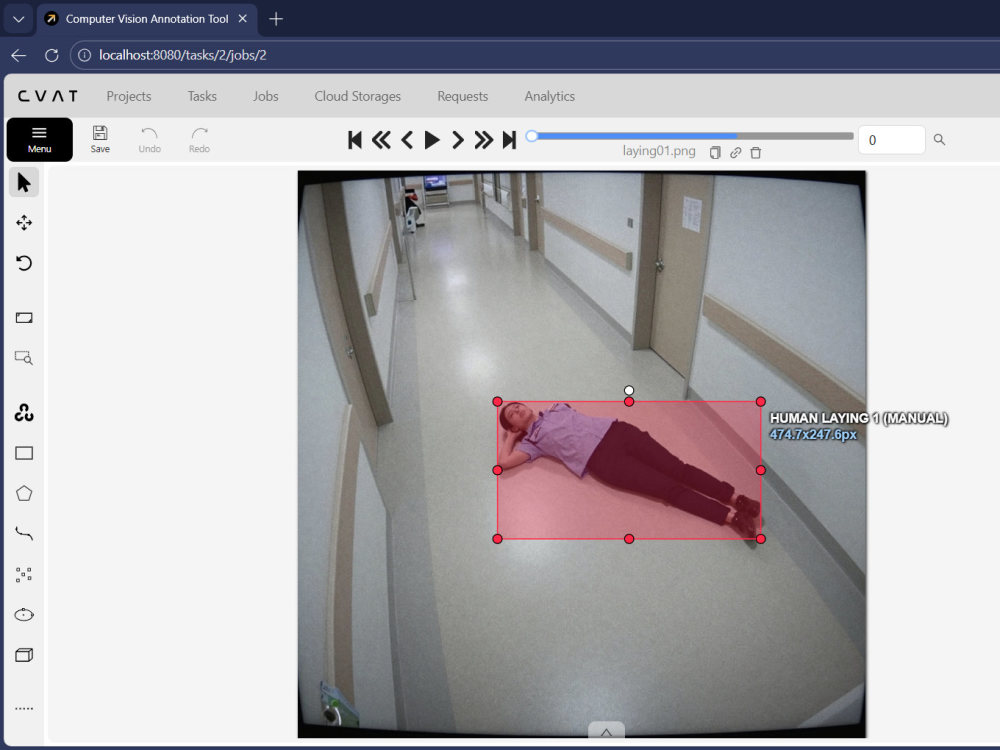
Task: Rotate the image
Action: click(24, 263)
